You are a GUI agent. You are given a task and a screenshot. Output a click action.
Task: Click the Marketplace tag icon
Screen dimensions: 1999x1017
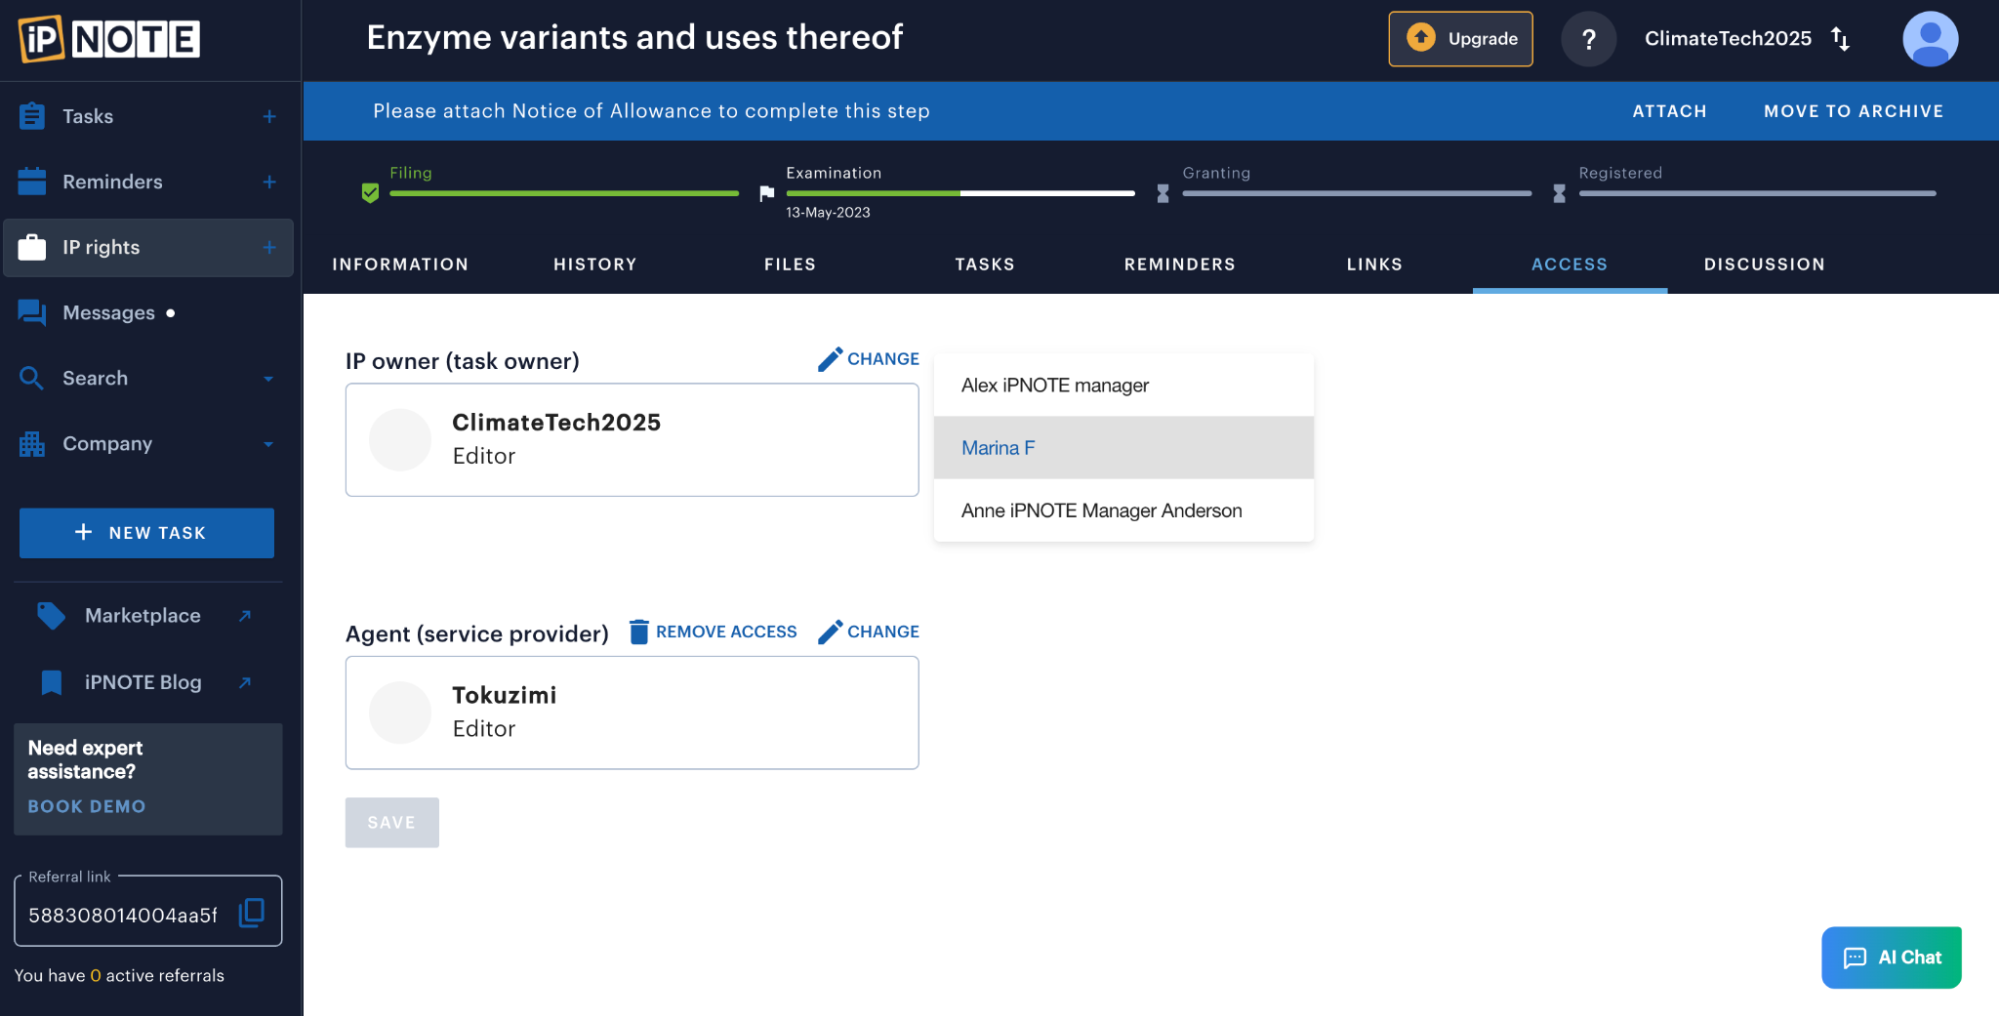(51, 616)
